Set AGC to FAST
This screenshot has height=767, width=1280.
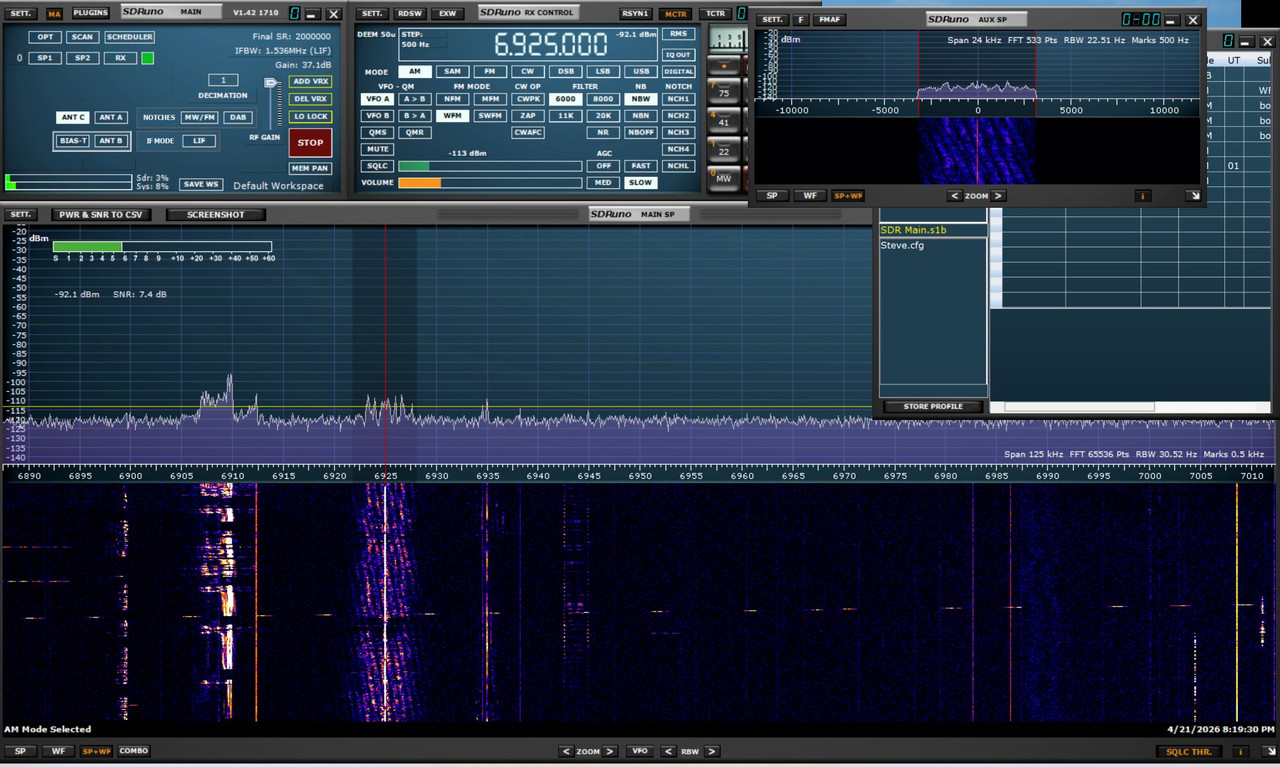click(640, 166)
